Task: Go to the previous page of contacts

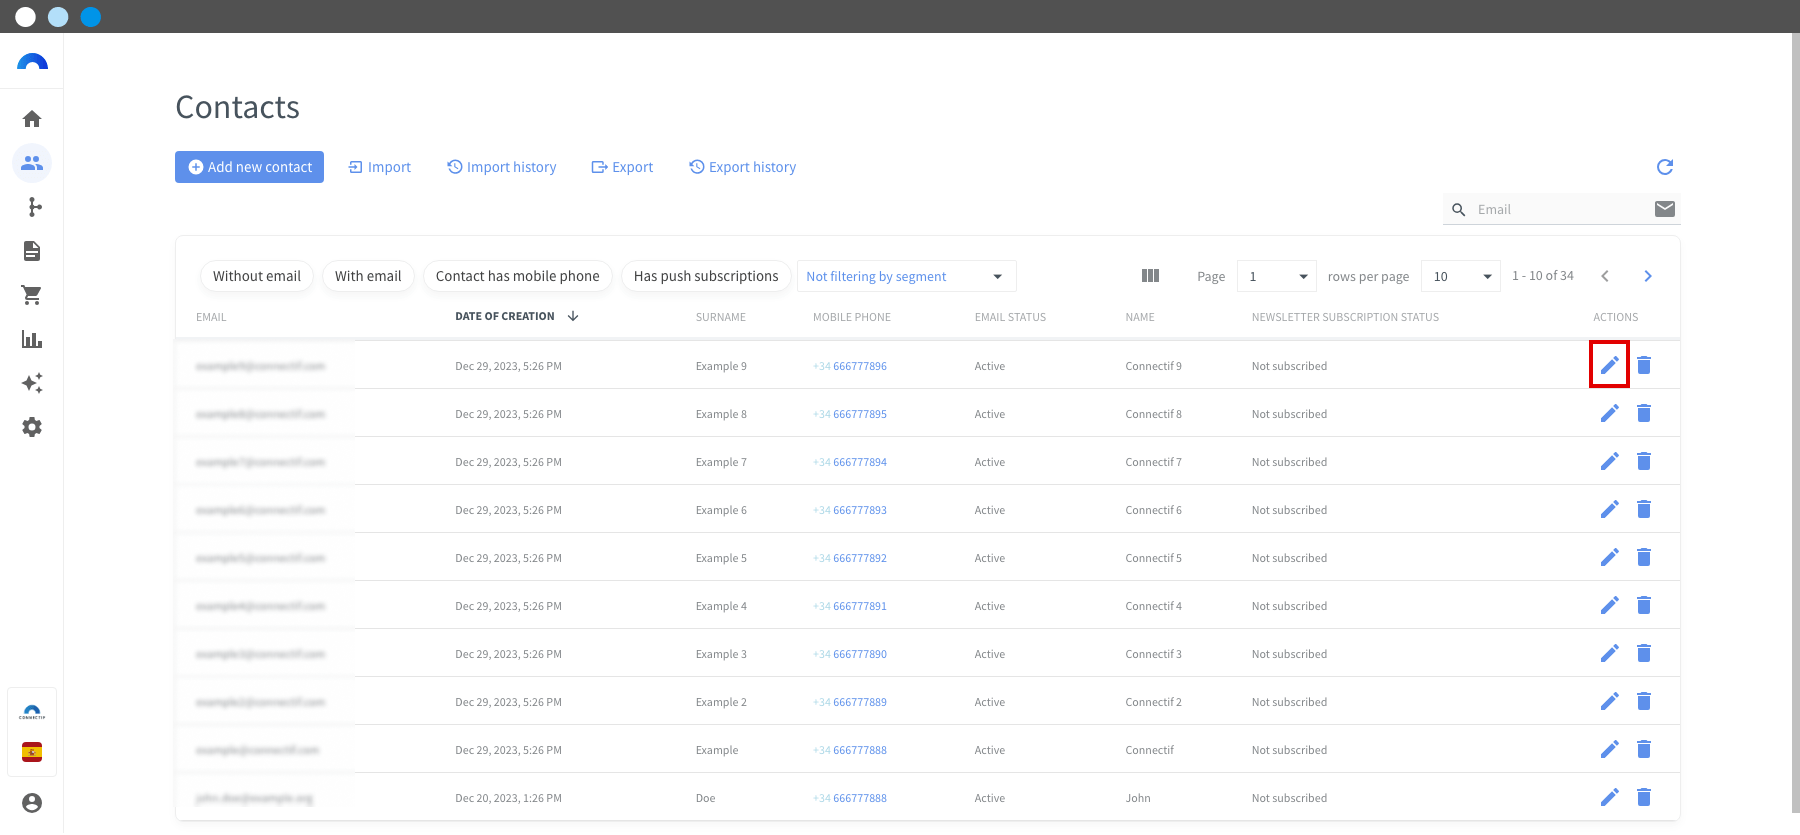Action: (1605, 276)
